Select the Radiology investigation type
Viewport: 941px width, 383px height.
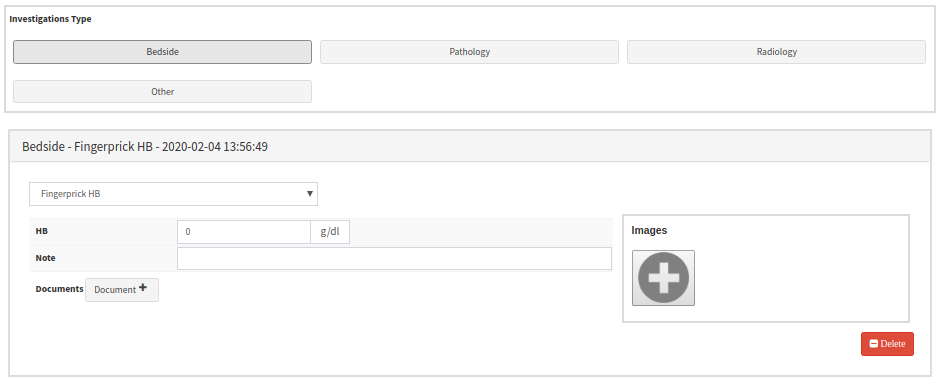tap(777, 52)
